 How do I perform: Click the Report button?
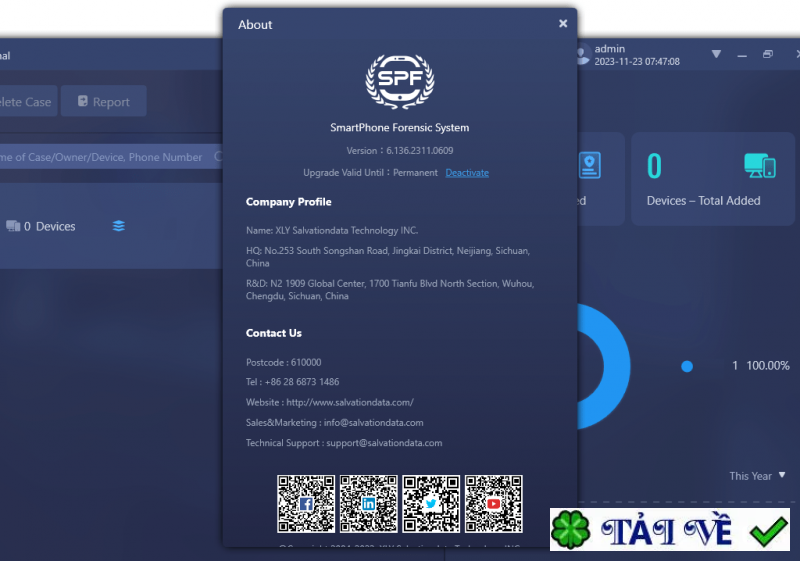pos(103,102)
